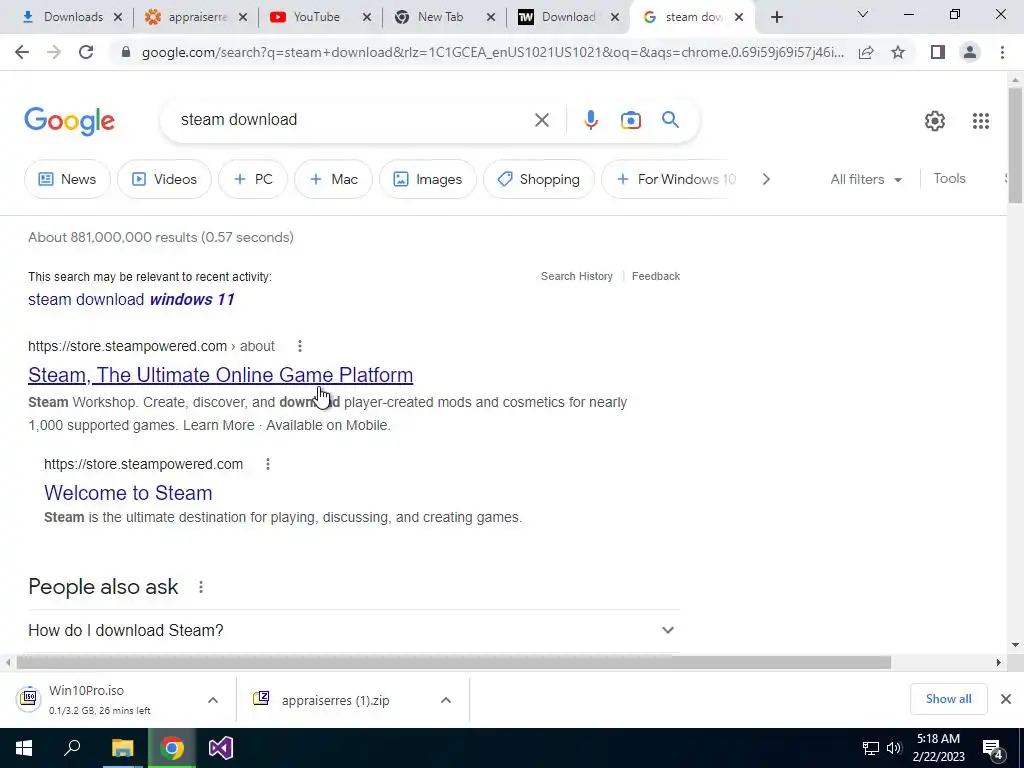Open options for Welcome to Steam result

(x=268, y=464)
